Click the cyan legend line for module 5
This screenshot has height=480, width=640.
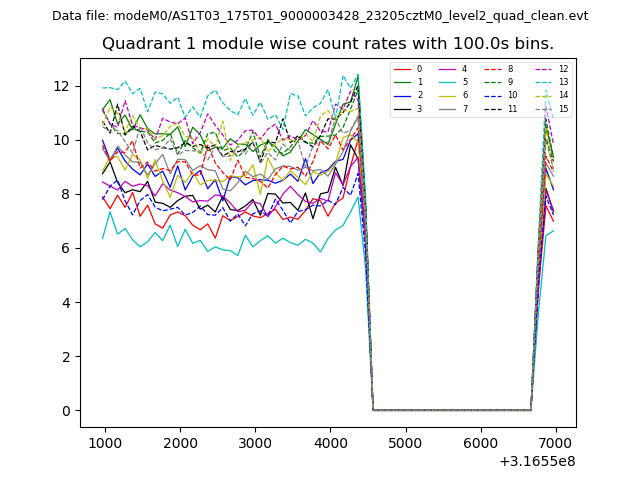point(449,82)
